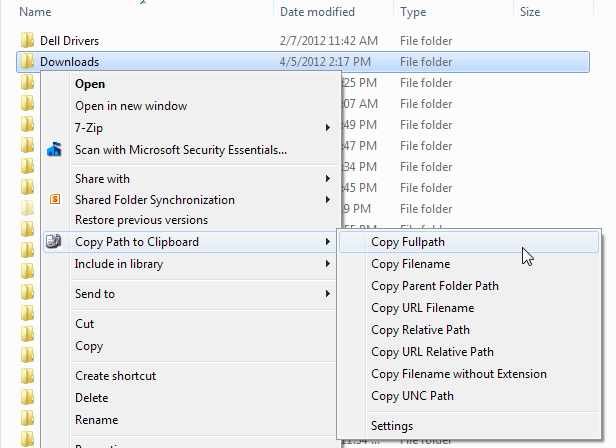Image resolution: width=616 pixels, height=448 pixels.
Task: Select the Send to entry
Action: point(95,294)
